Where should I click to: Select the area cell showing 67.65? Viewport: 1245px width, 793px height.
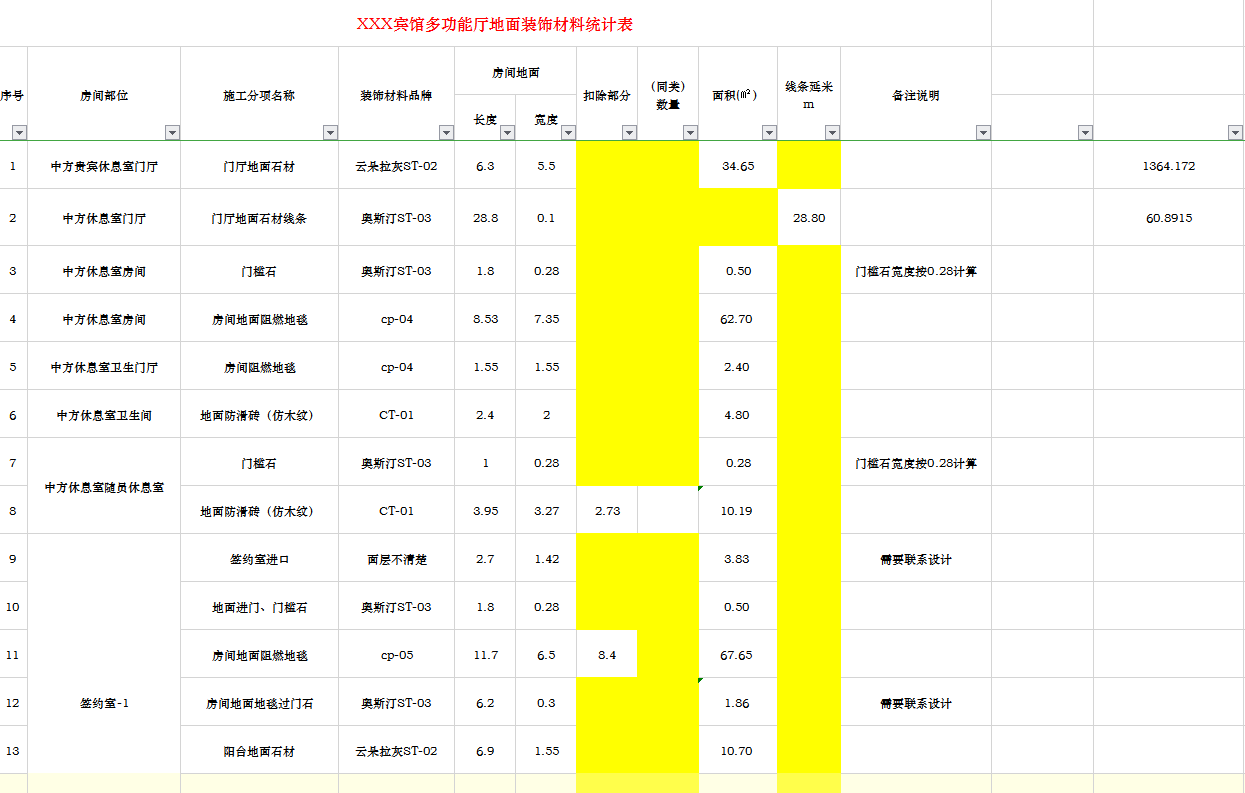point(737,655)
